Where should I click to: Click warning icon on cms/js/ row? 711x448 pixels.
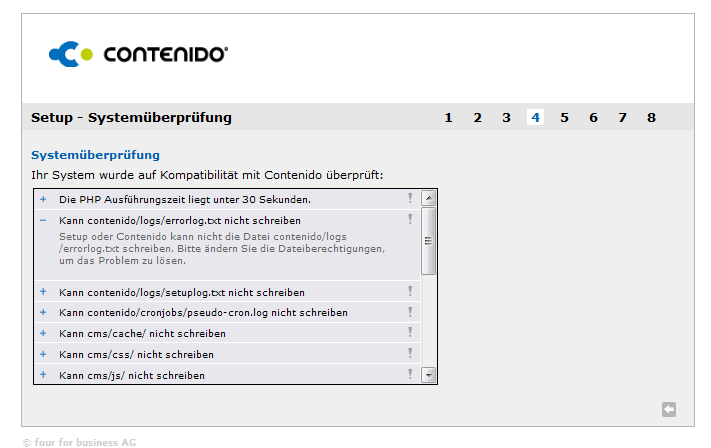410,374
